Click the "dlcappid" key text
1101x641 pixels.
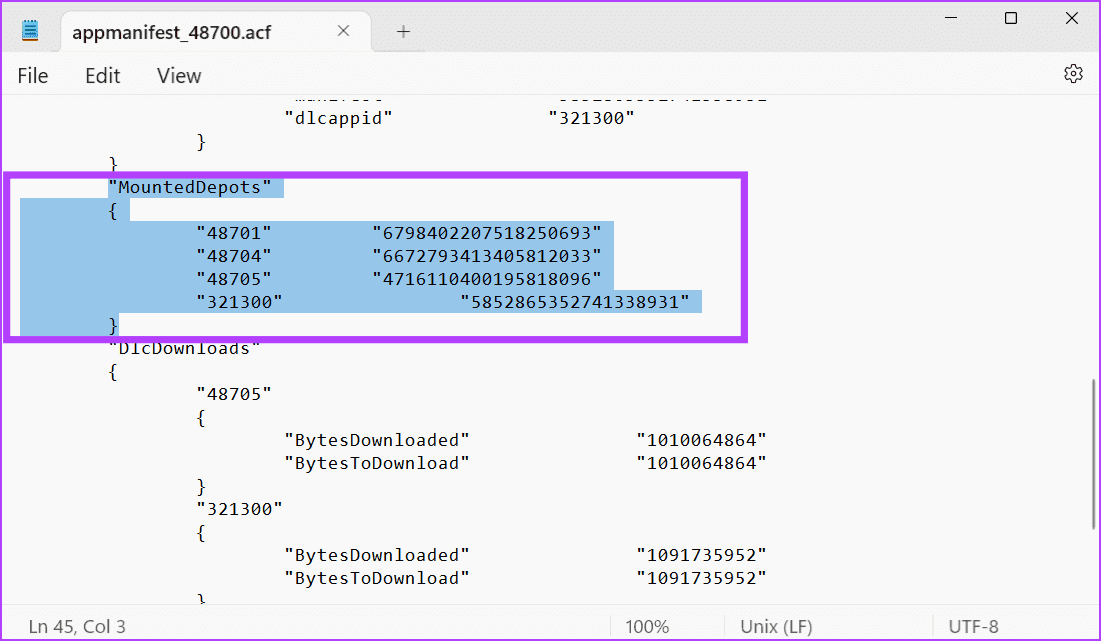(x=338, y=118)
